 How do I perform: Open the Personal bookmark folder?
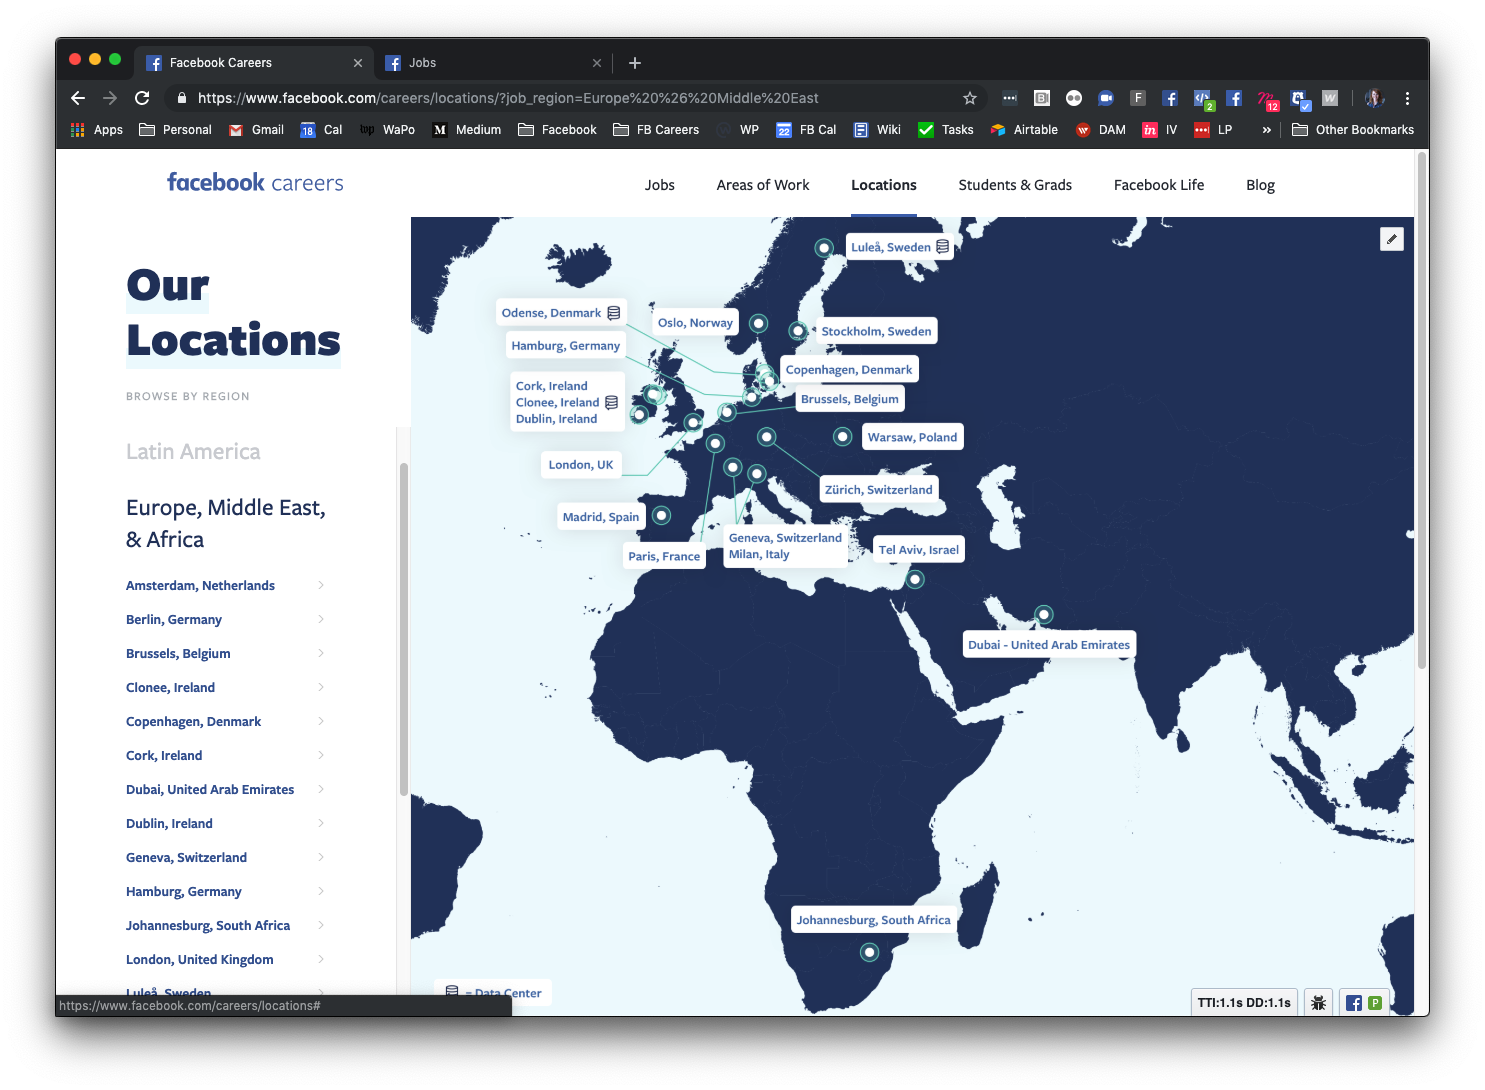pos(175,130)
